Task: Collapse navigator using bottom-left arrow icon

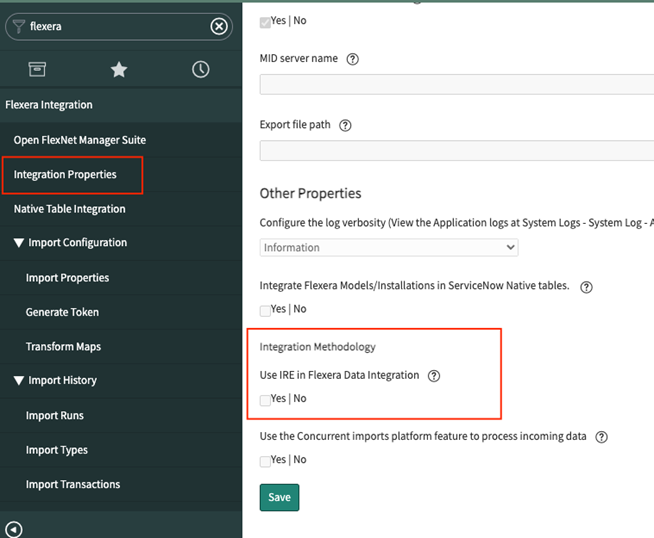Action: click(14, 529)
